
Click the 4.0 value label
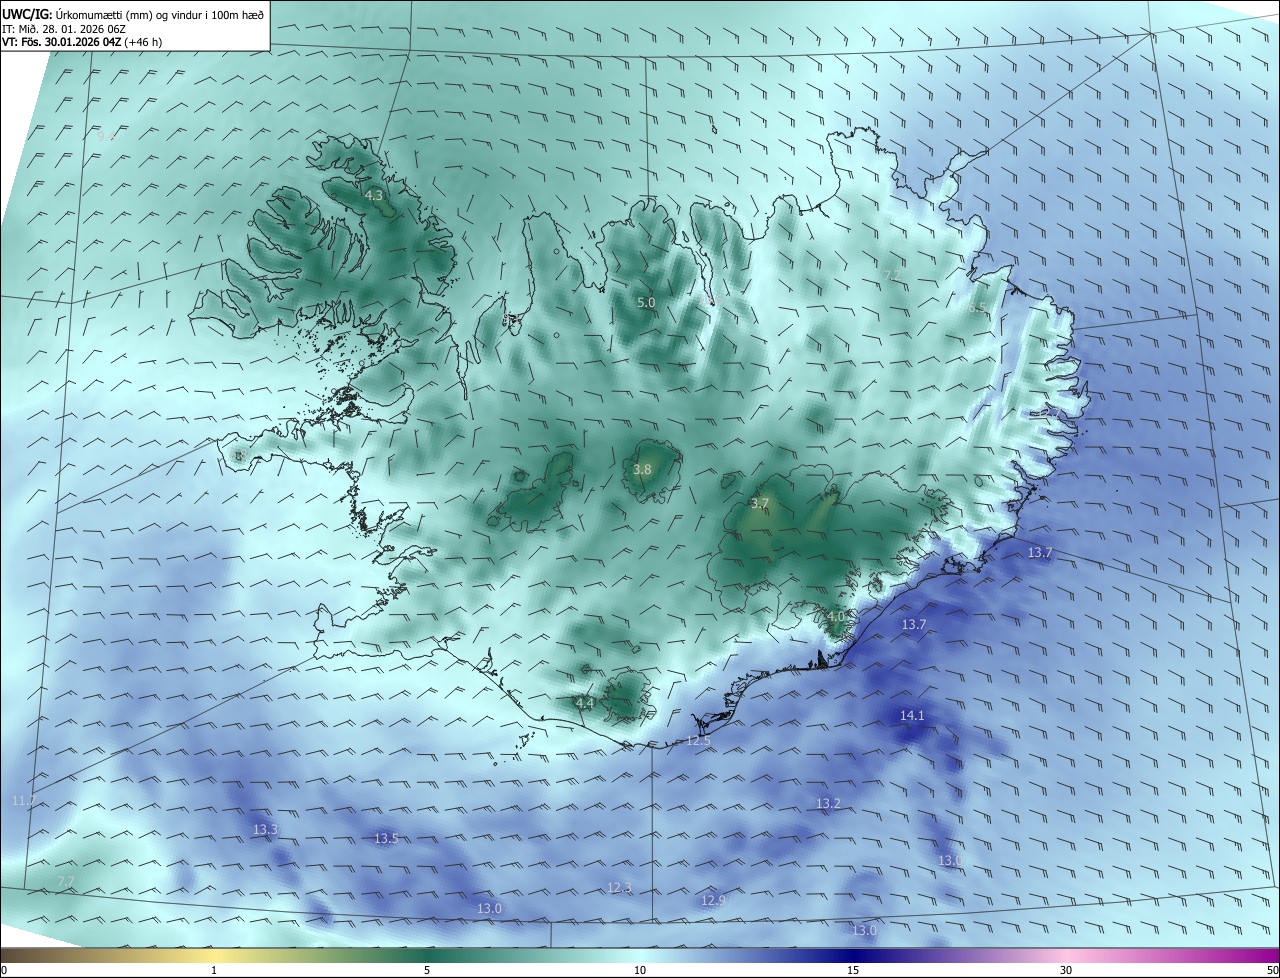point(836,616)
